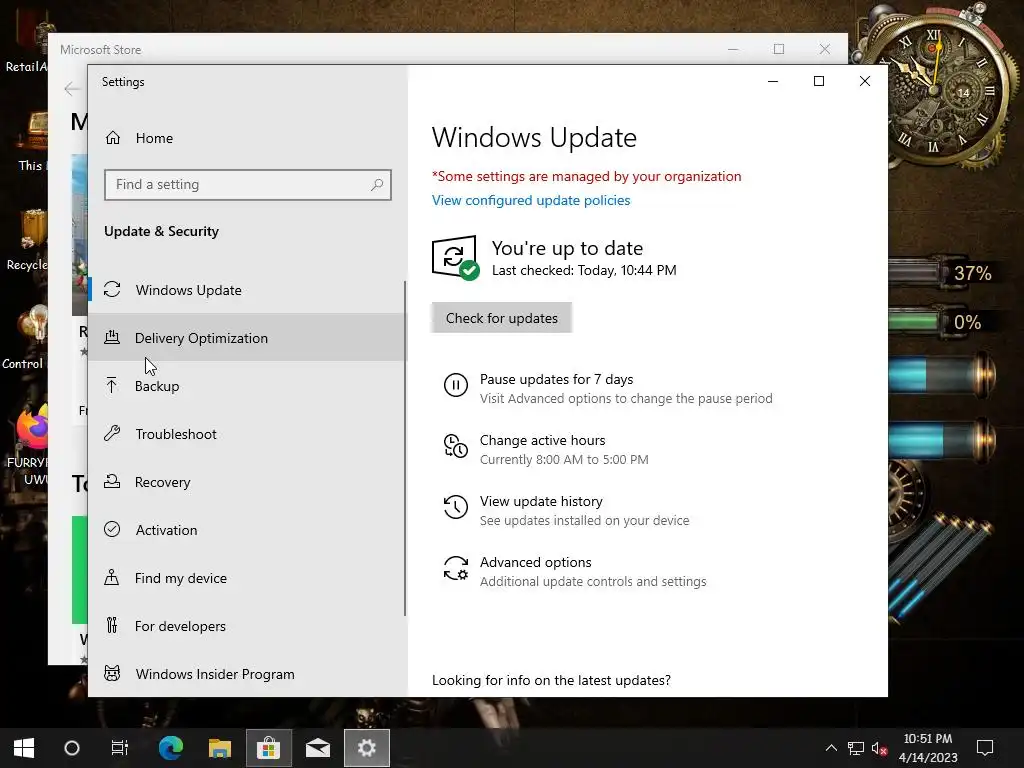Click the gear-sync icon beside Advanced options
Viewport: 1024px width, 768px height.
(456, 568)
